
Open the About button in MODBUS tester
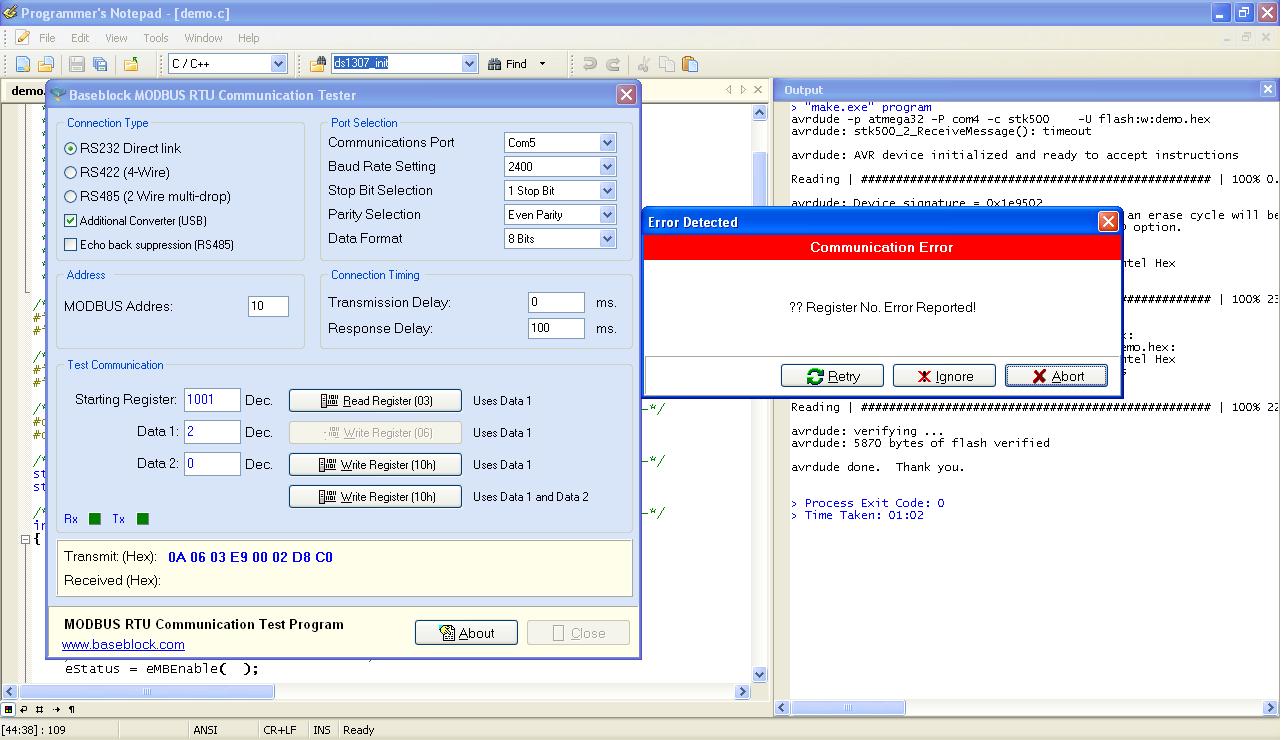466,633
